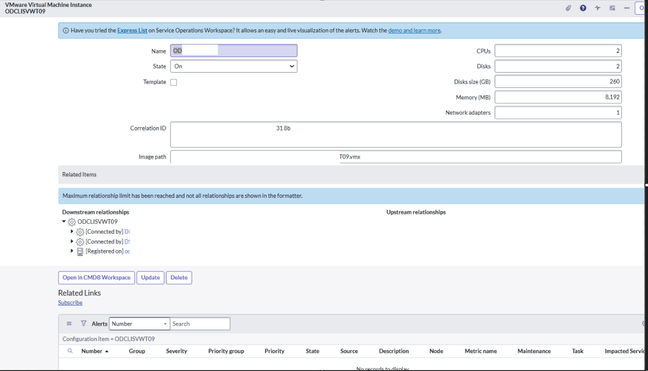Viewport: 648px width, 371px height.
Task: Click the Alerts Search input field
Action: pos(200,323)
